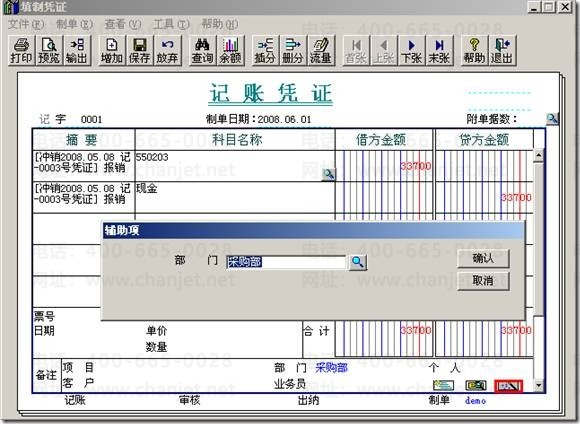Click the voucher table scrollbar up arrow
Image resolution: width=580 pixels, height=424 pixels.
539,155
